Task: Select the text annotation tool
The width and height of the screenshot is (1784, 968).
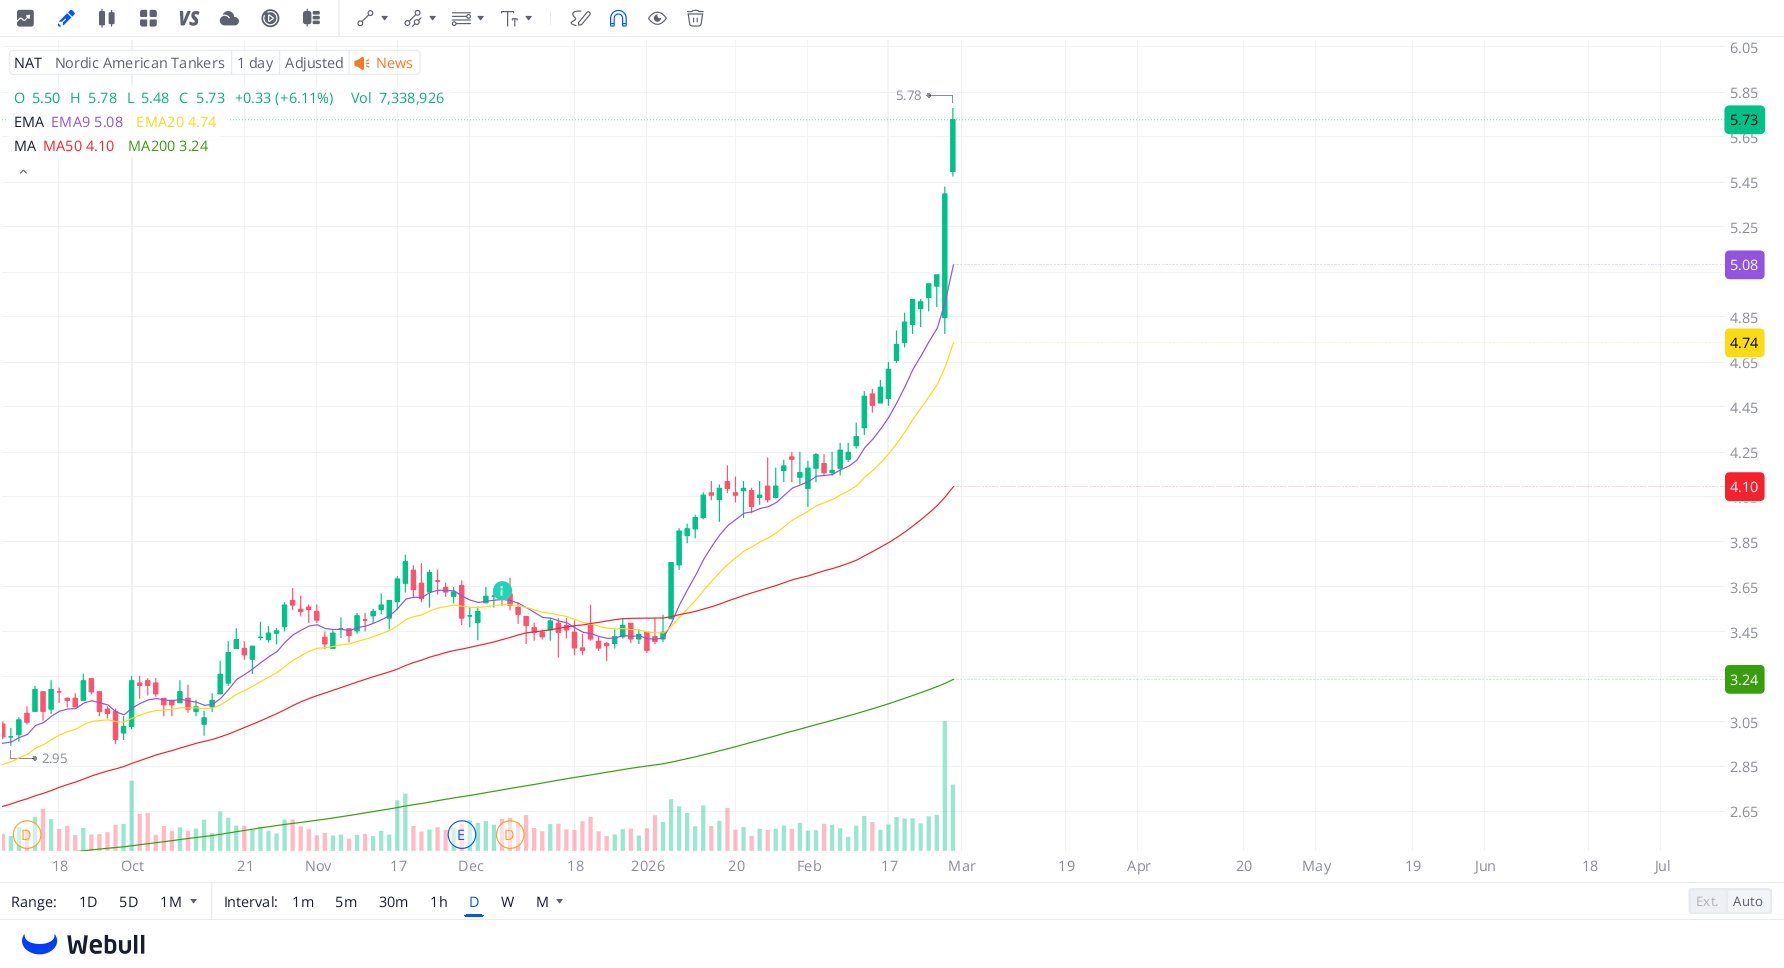Action: point(509,18)
